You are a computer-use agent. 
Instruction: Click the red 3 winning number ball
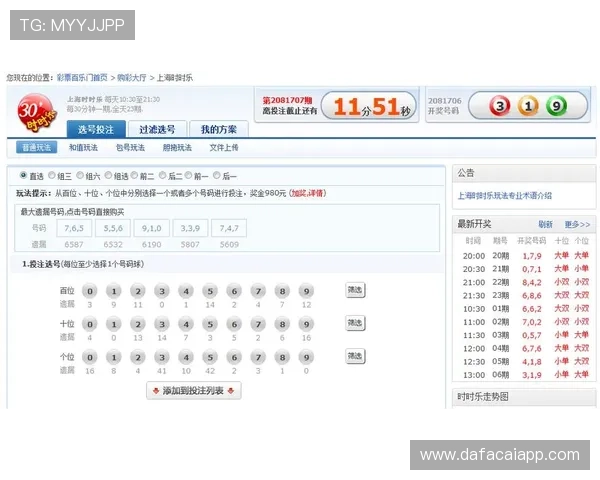coord(500,106)
